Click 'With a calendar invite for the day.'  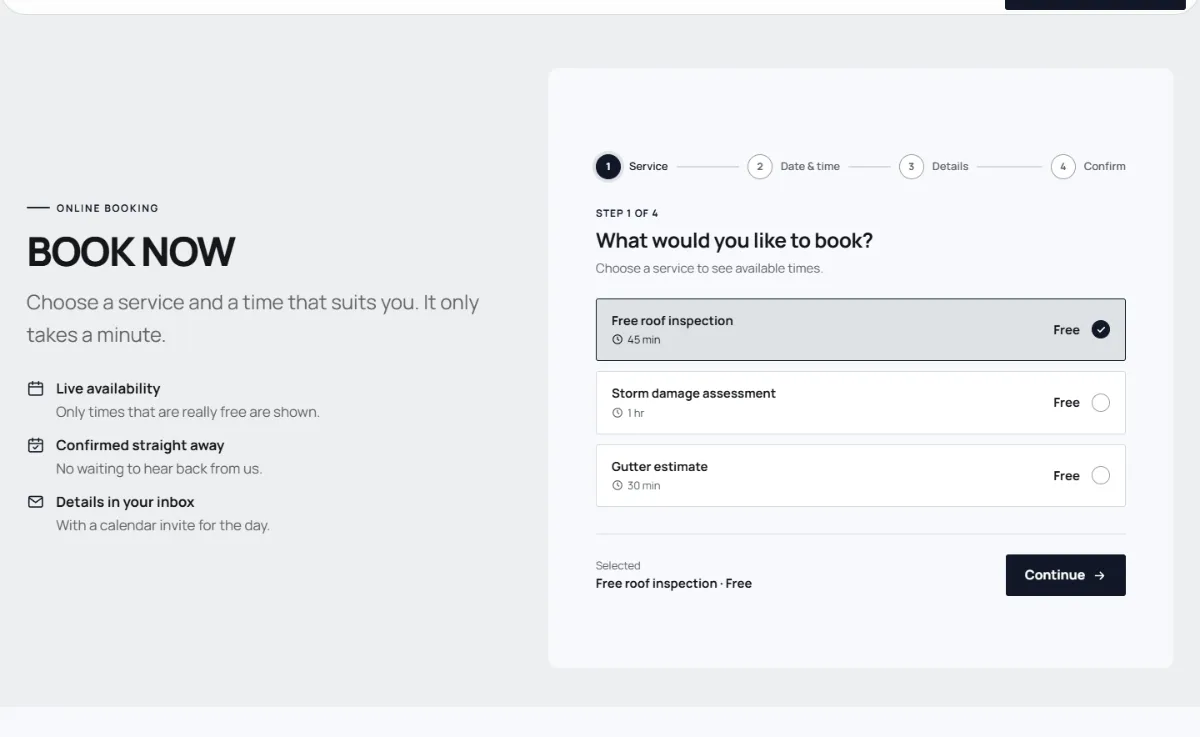click(163, 525)
